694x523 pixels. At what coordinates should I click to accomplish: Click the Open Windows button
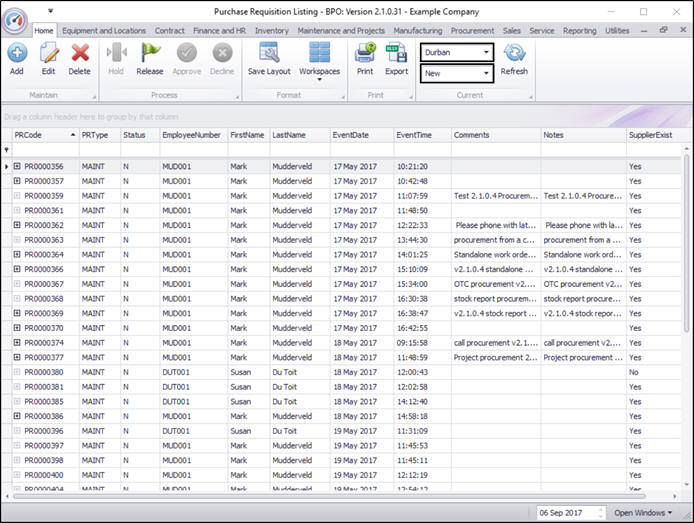pos(643,512)
